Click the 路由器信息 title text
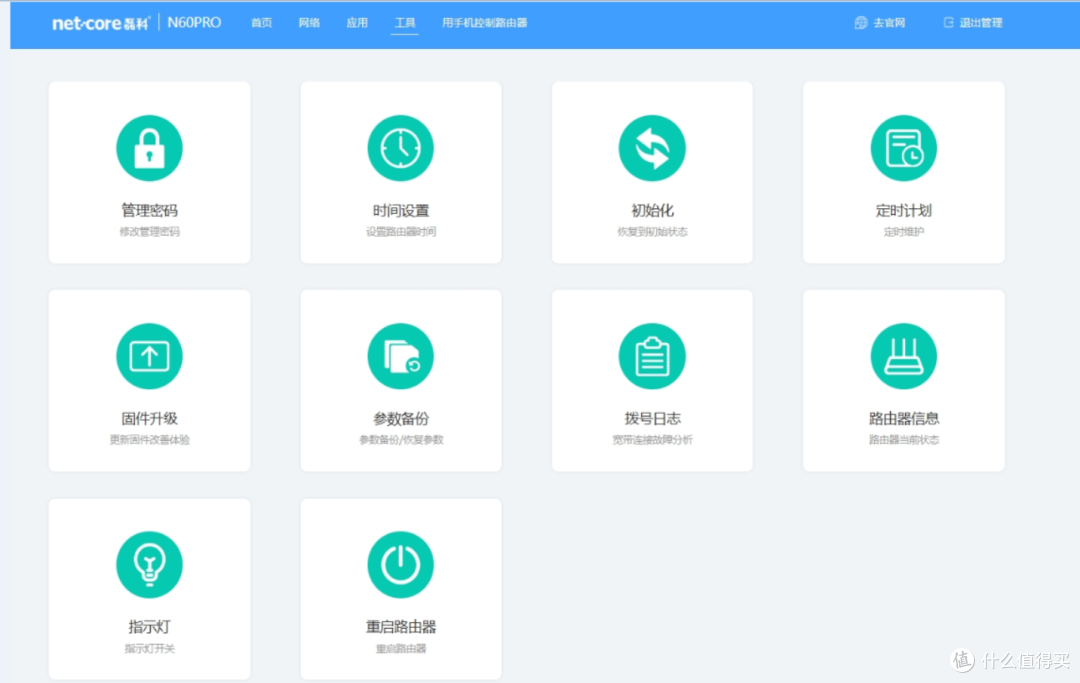 [903, 418]
